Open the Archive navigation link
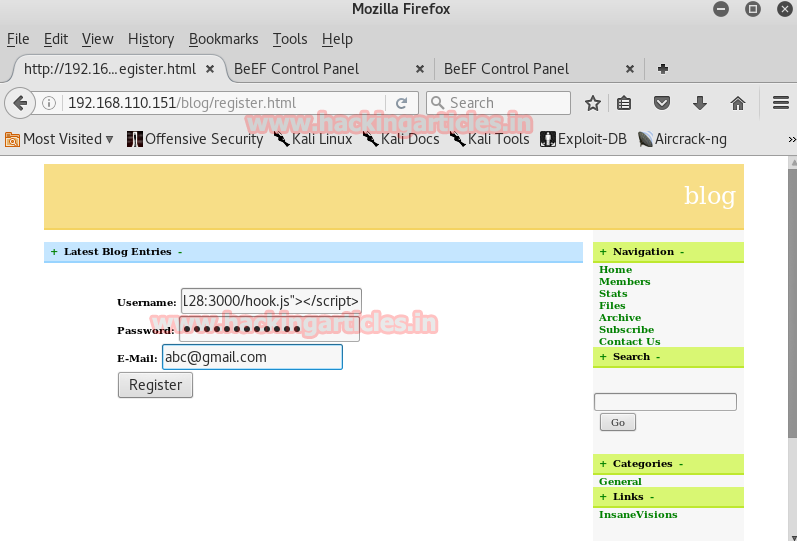The image size is (797, 541). (x=620, y=318)
